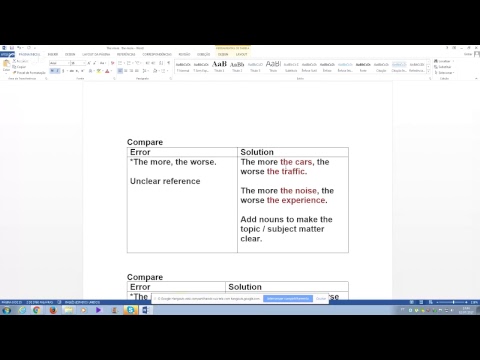Click the Redo icon in the quick access toolbar
The width and height of the screenshot is (480, 360).
pyautogui.click(x=29, y=48)
